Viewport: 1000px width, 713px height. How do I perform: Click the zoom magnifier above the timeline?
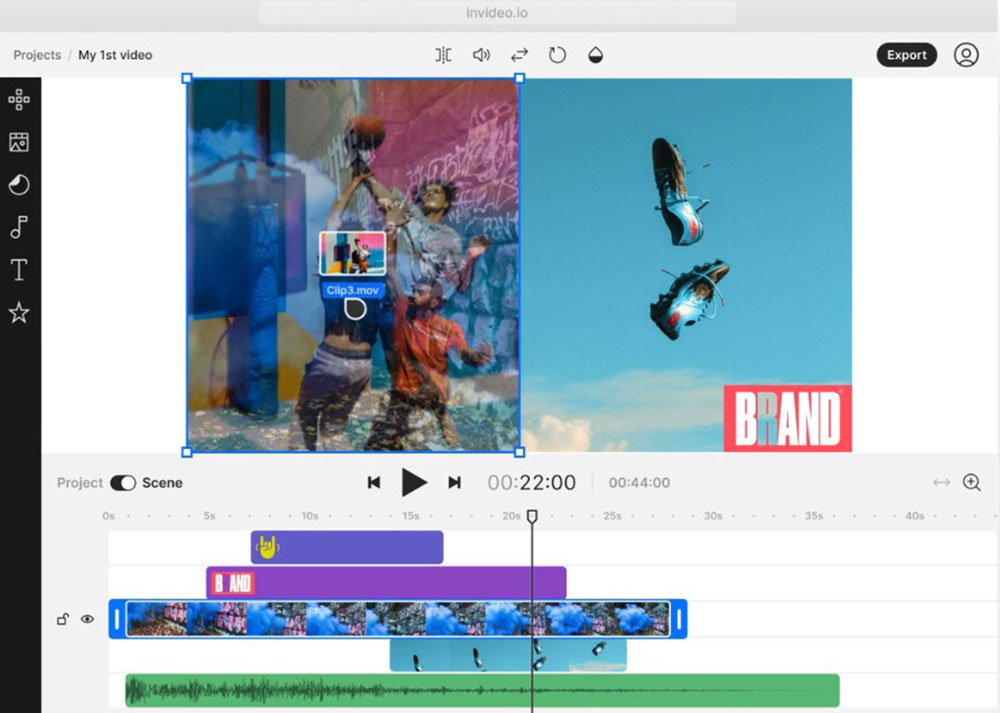[971, 482]
